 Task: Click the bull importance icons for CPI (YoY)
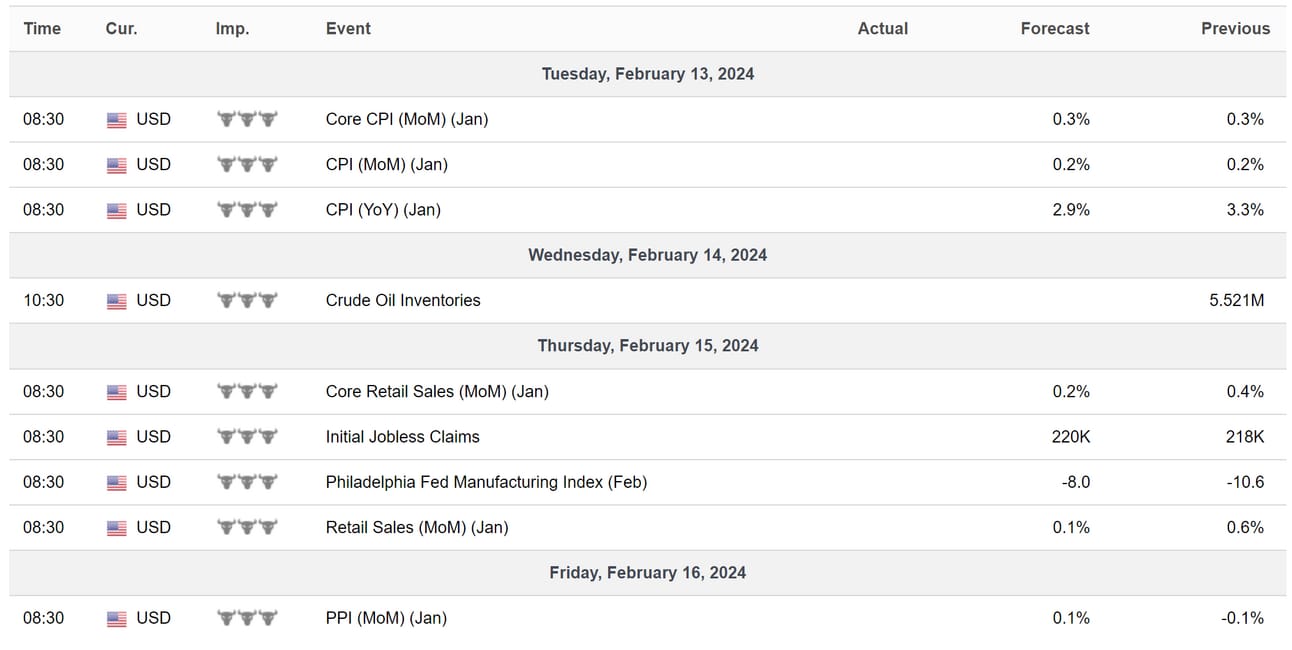pos(247,210)
